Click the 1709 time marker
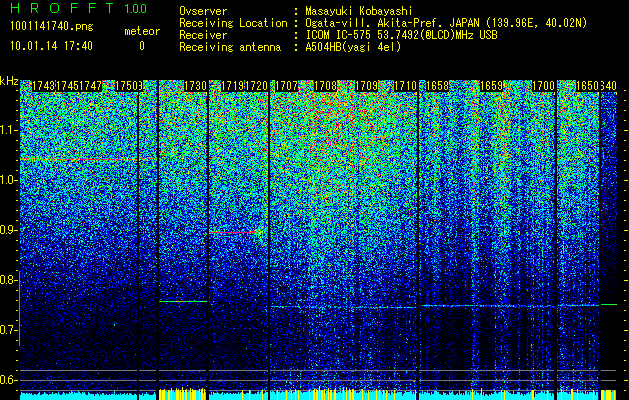629x400 pixels. [367, 86]
